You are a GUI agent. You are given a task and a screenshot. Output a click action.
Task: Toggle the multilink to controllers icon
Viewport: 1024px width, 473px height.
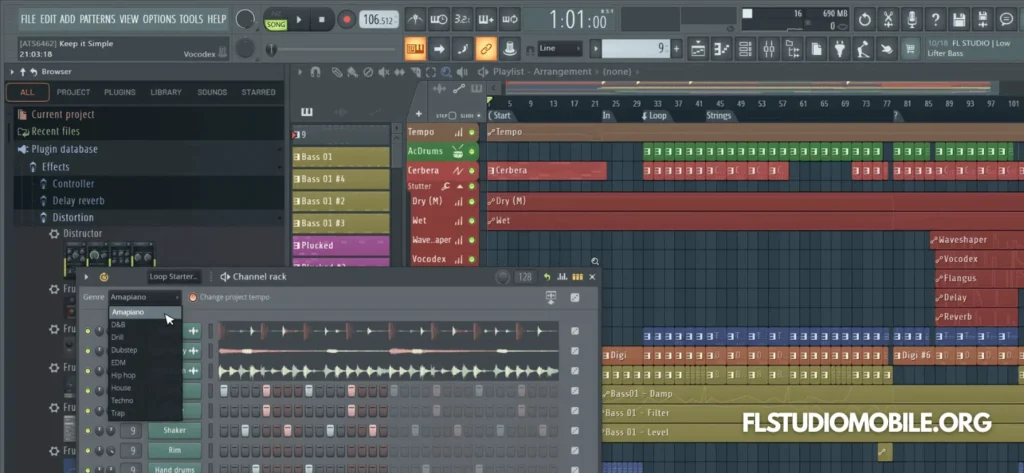point(486,48)
